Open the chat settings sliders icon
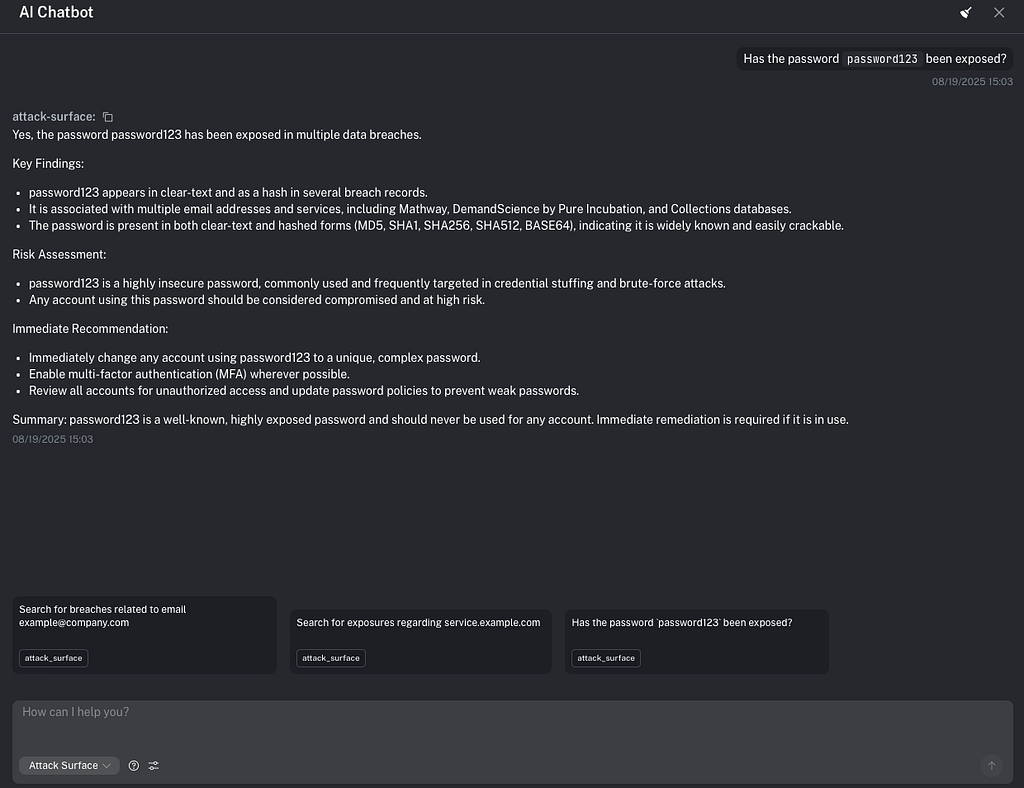Viewport: 1024px width, 788px height. (x=154, y=766)
